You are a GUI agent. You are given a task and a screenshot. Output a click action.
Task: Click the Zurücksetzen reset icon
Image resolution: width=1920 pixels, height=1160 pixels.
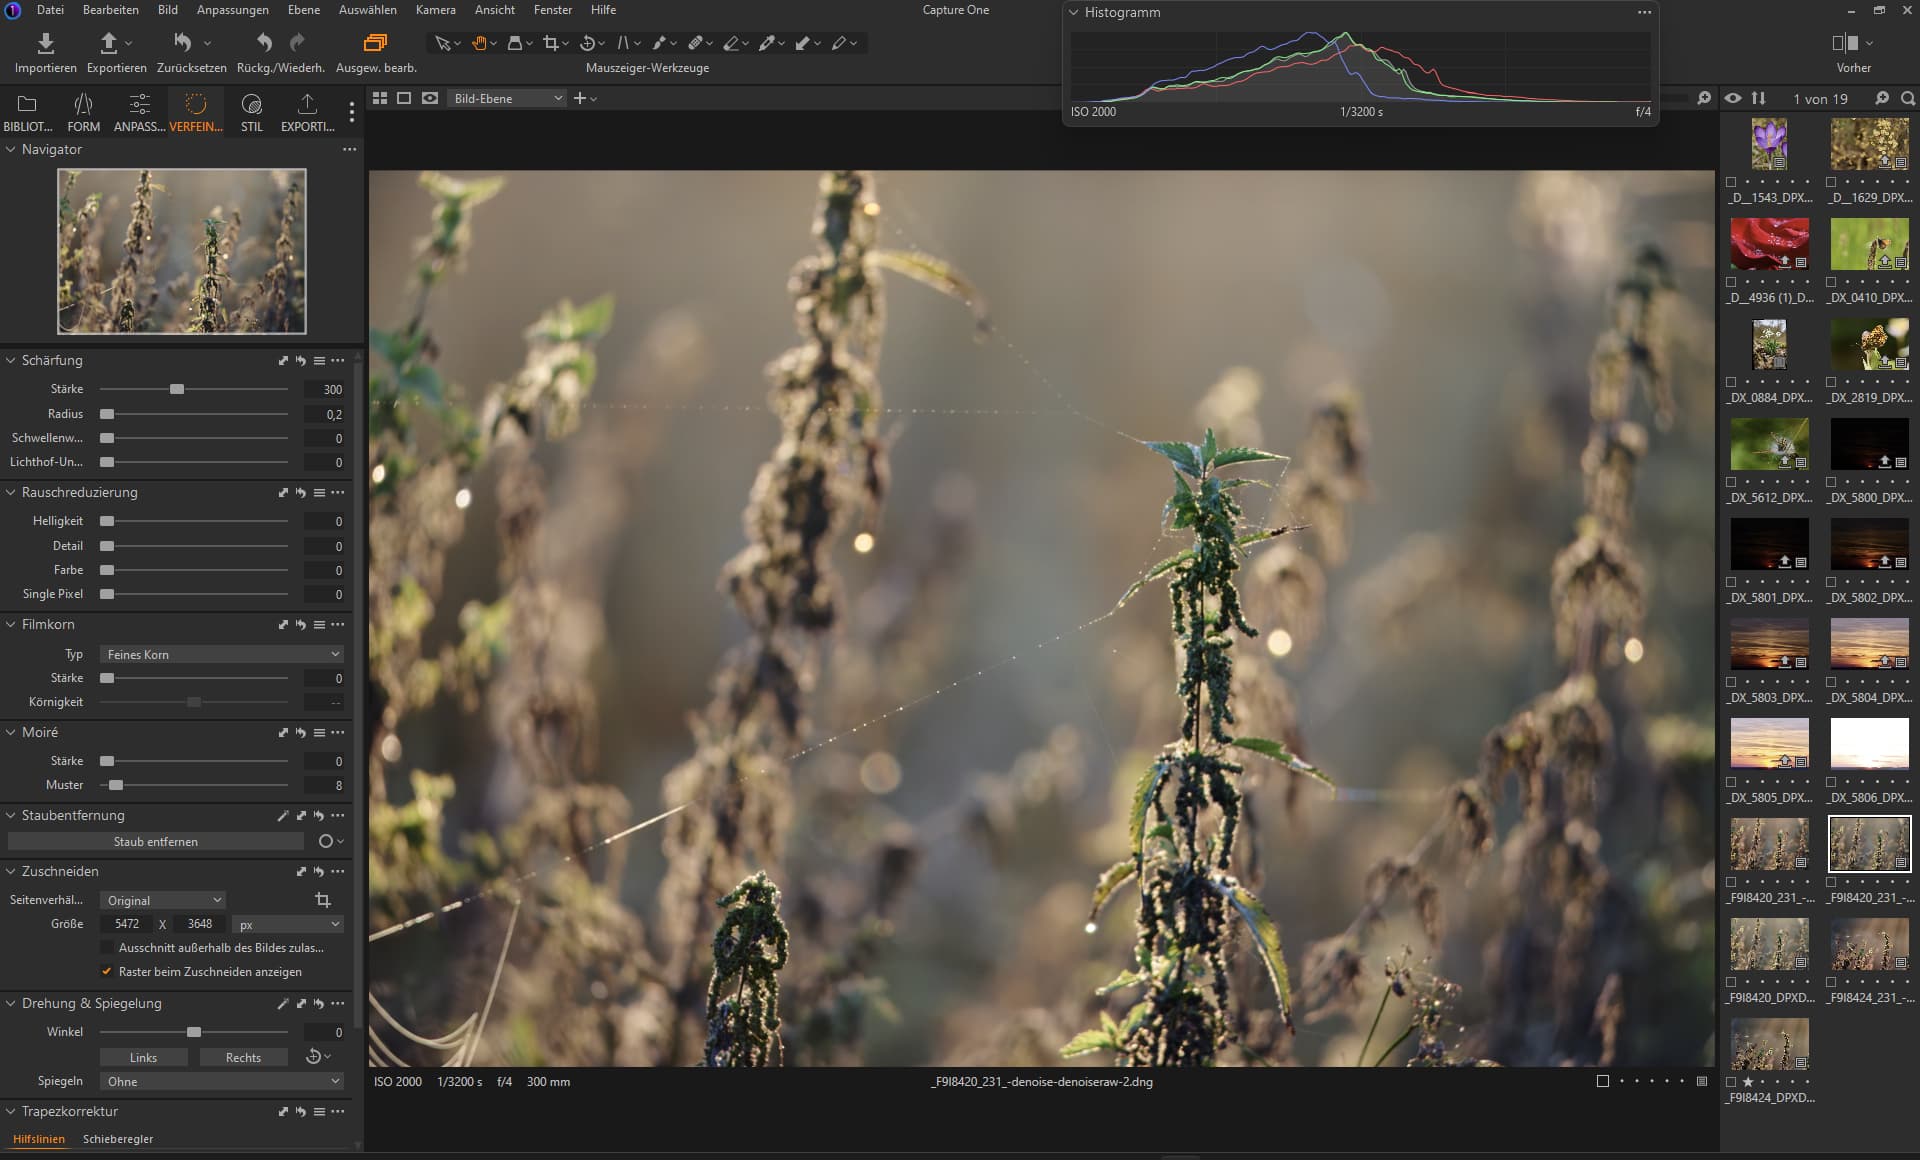coord(183,43)
